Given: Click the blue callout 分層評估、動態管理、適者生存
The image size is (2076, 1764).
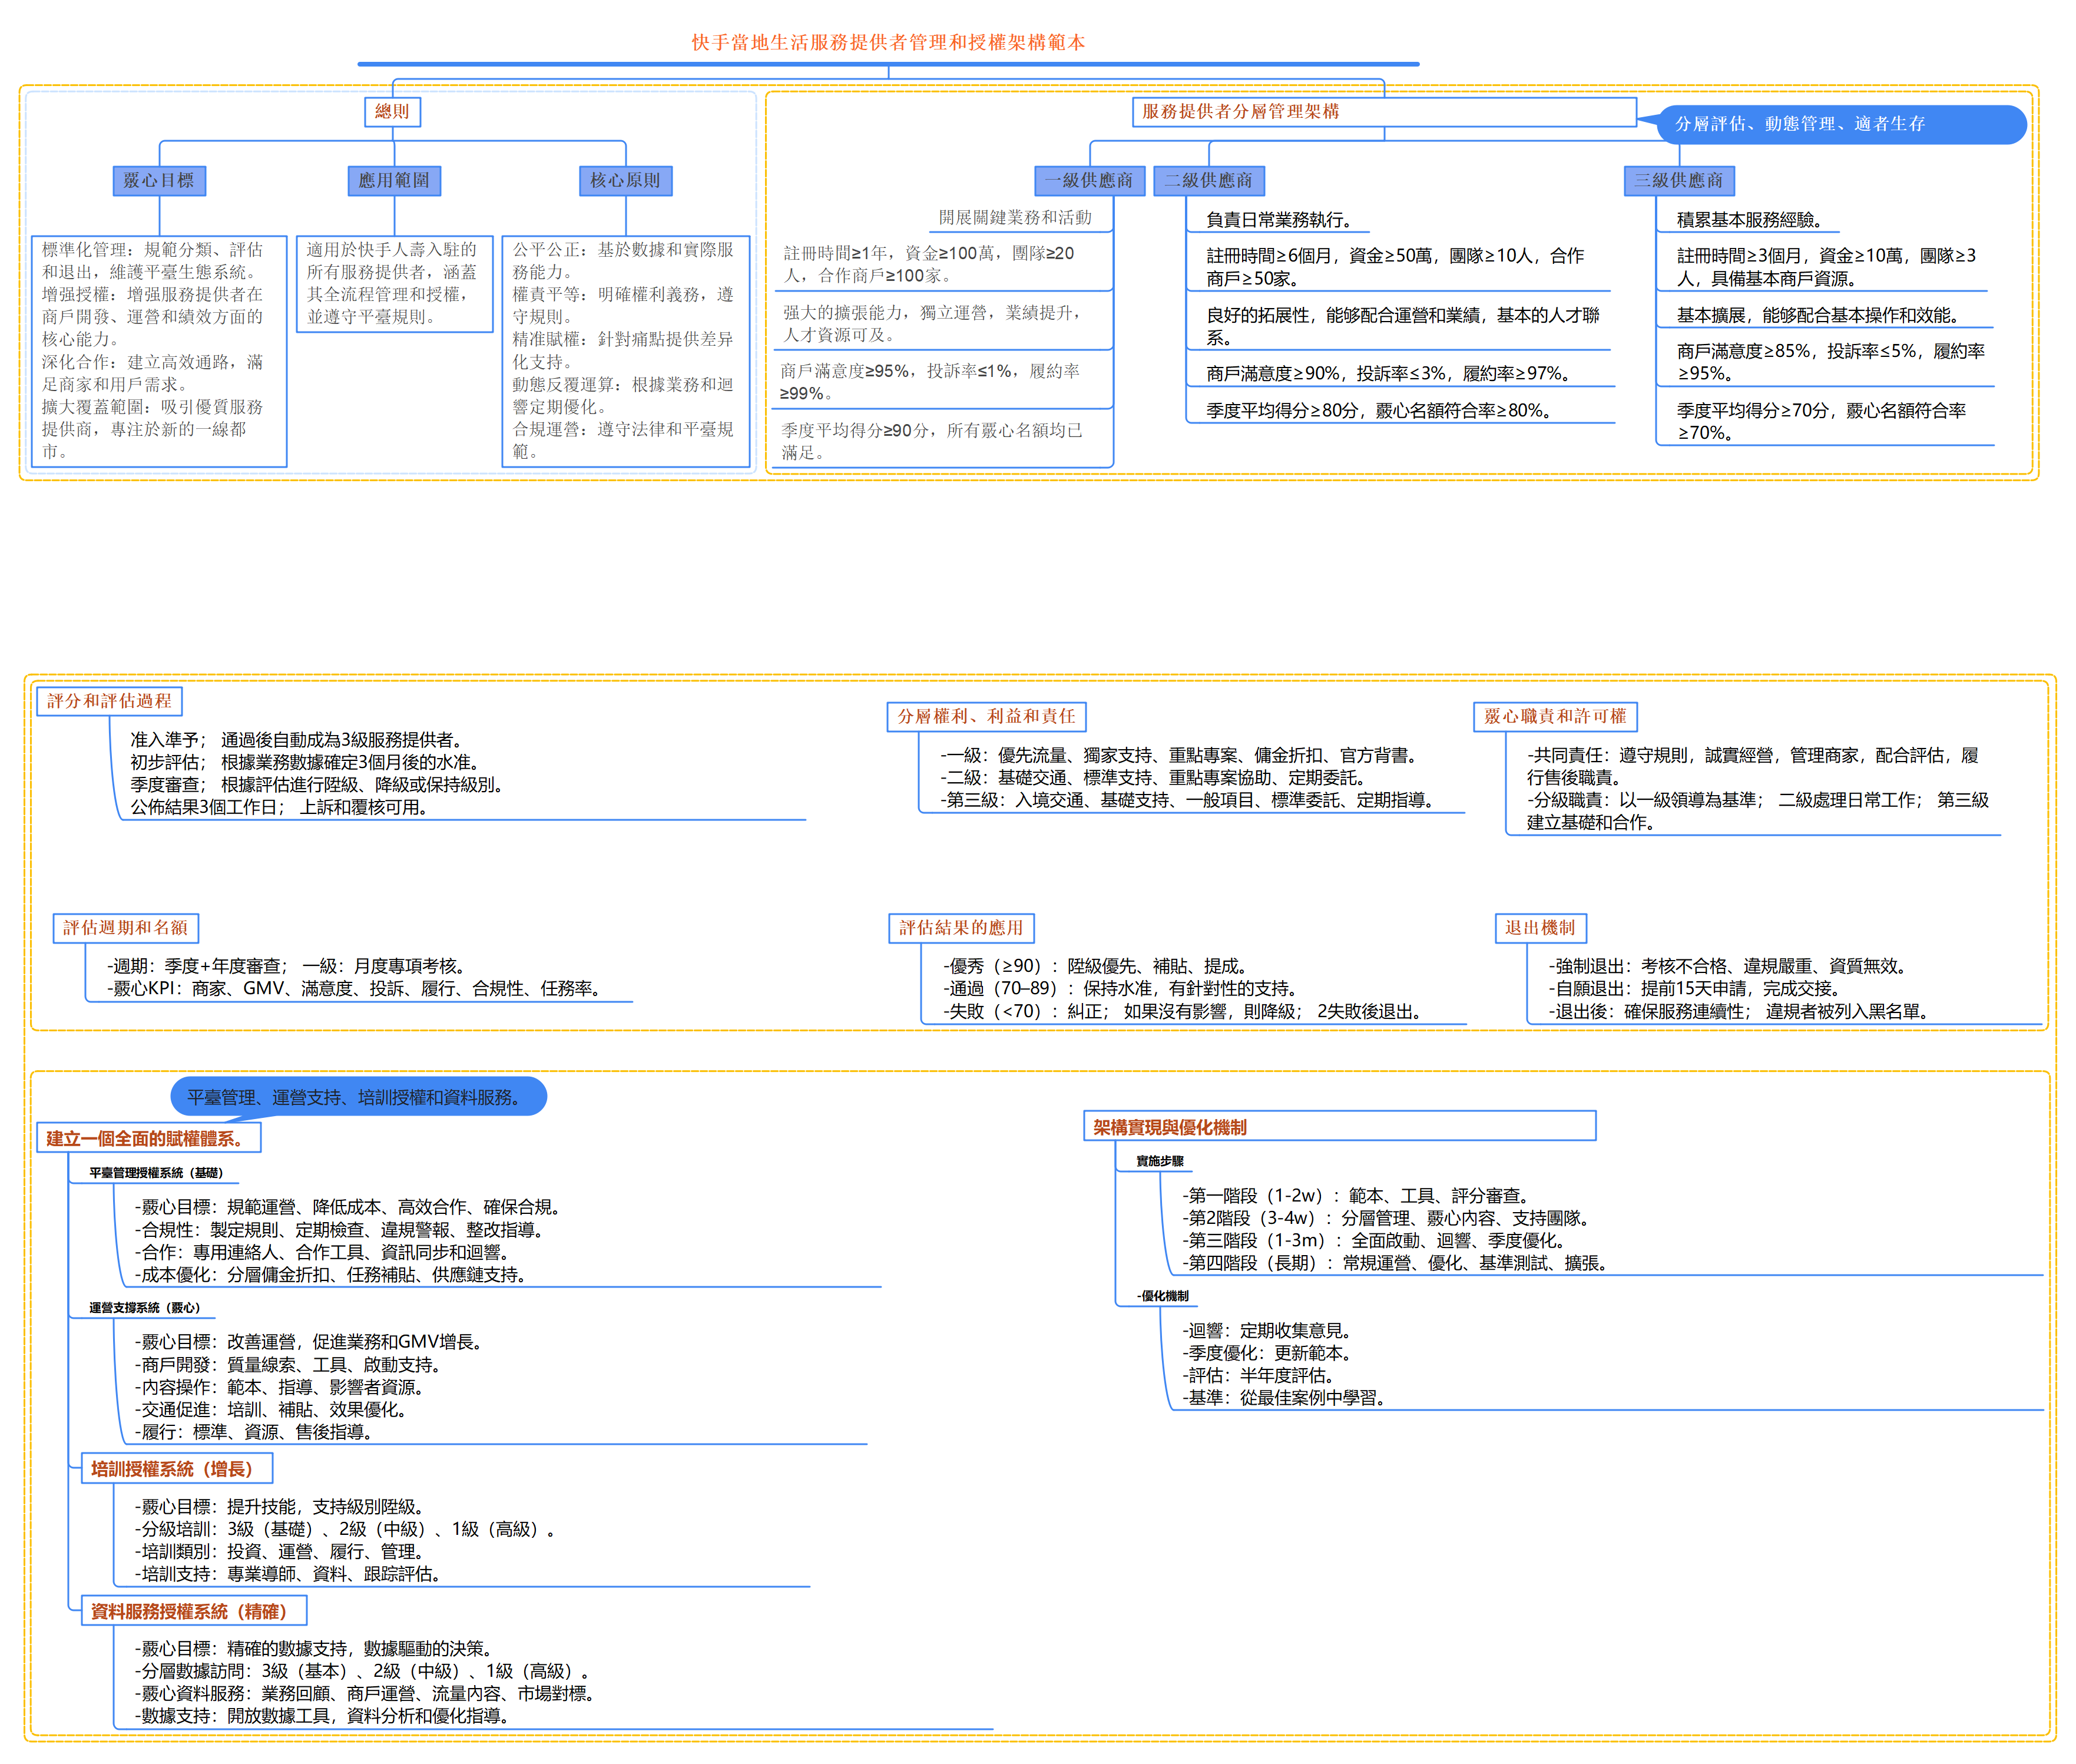Looking at the screenshot, I should [x=1800, y=124].
